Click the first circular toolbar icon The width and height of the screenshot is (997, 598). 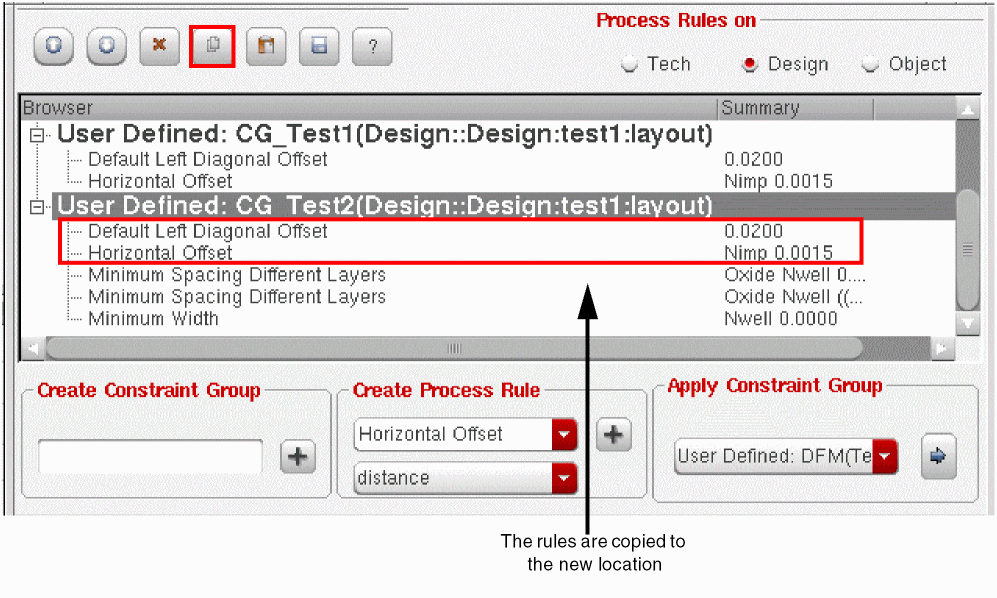pyautogui.click(x=53, y=46)
